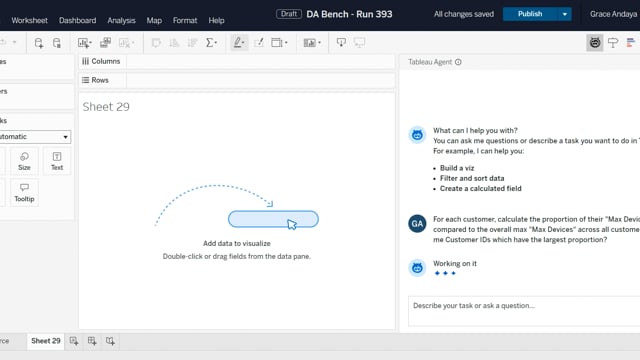640x360 pixels.
Task: Open the Highlight icon dropdown arrow
Action: (x=244, y=43)
